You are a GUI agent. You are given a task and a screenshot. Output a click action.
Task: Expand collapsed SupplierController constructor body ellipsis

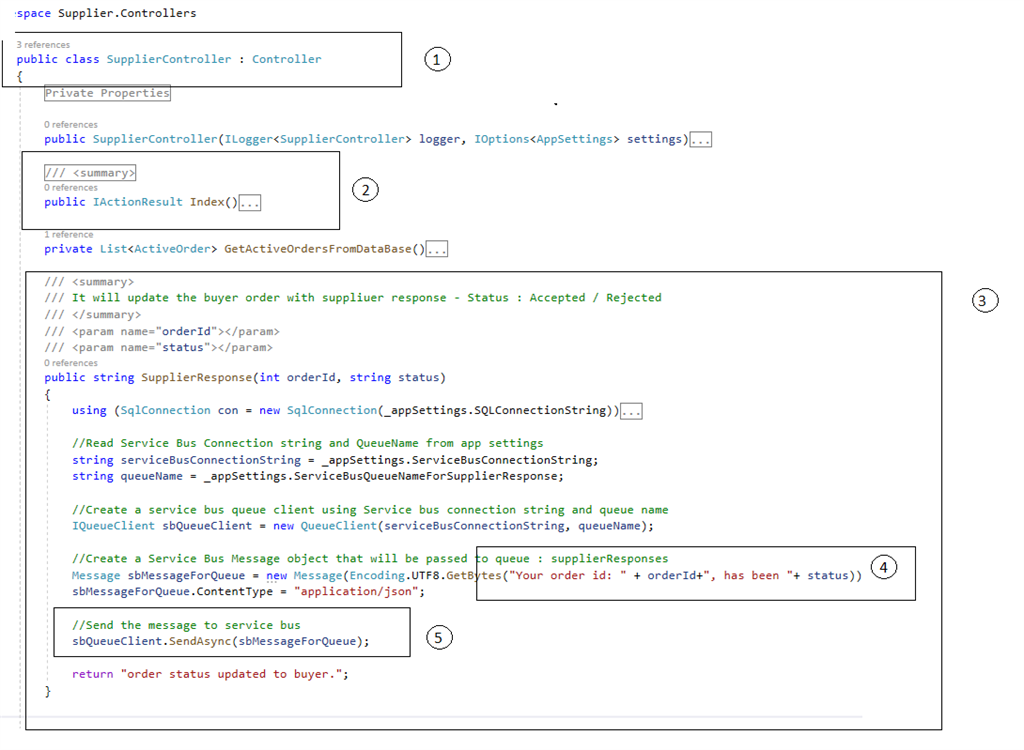coord(701,139)
